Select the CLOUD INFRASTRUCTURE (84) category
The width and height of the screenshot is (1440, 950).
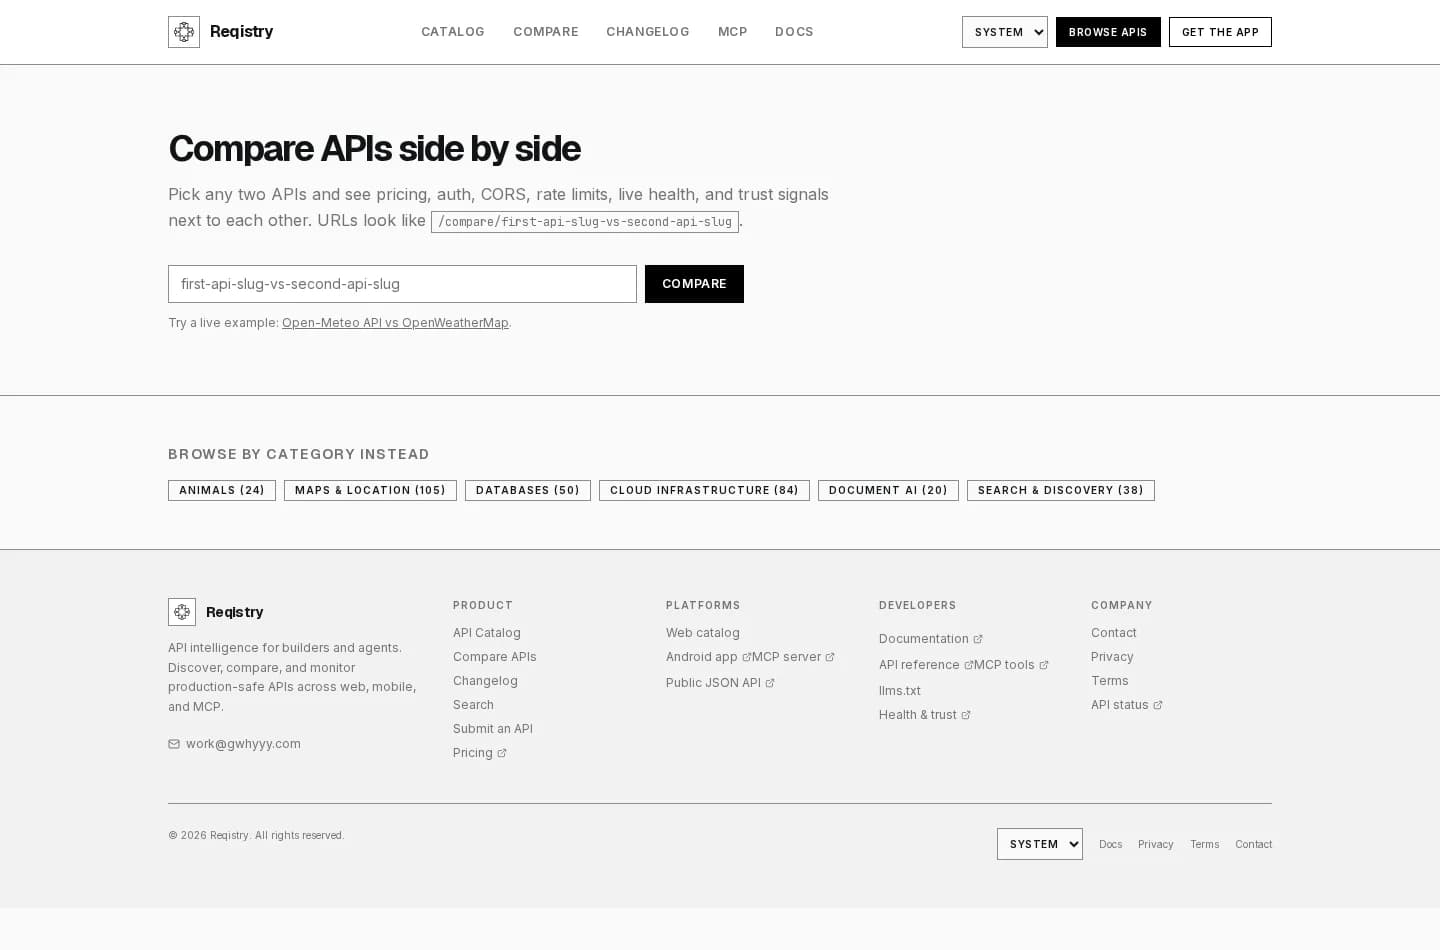click(704, 491)
